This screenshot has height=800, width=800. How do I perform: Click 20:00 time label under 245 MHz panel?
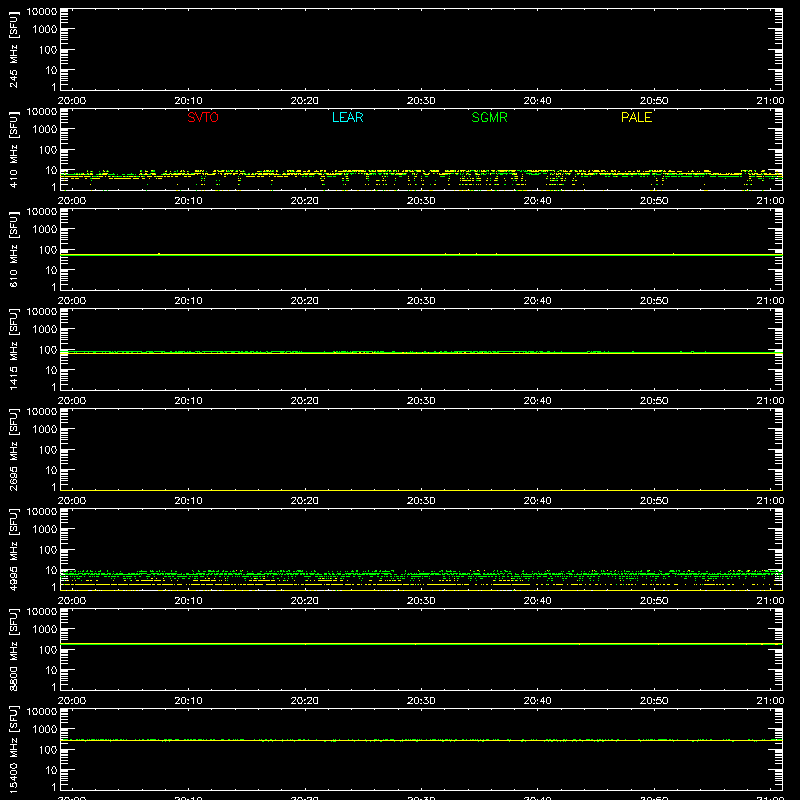[71, 101]
